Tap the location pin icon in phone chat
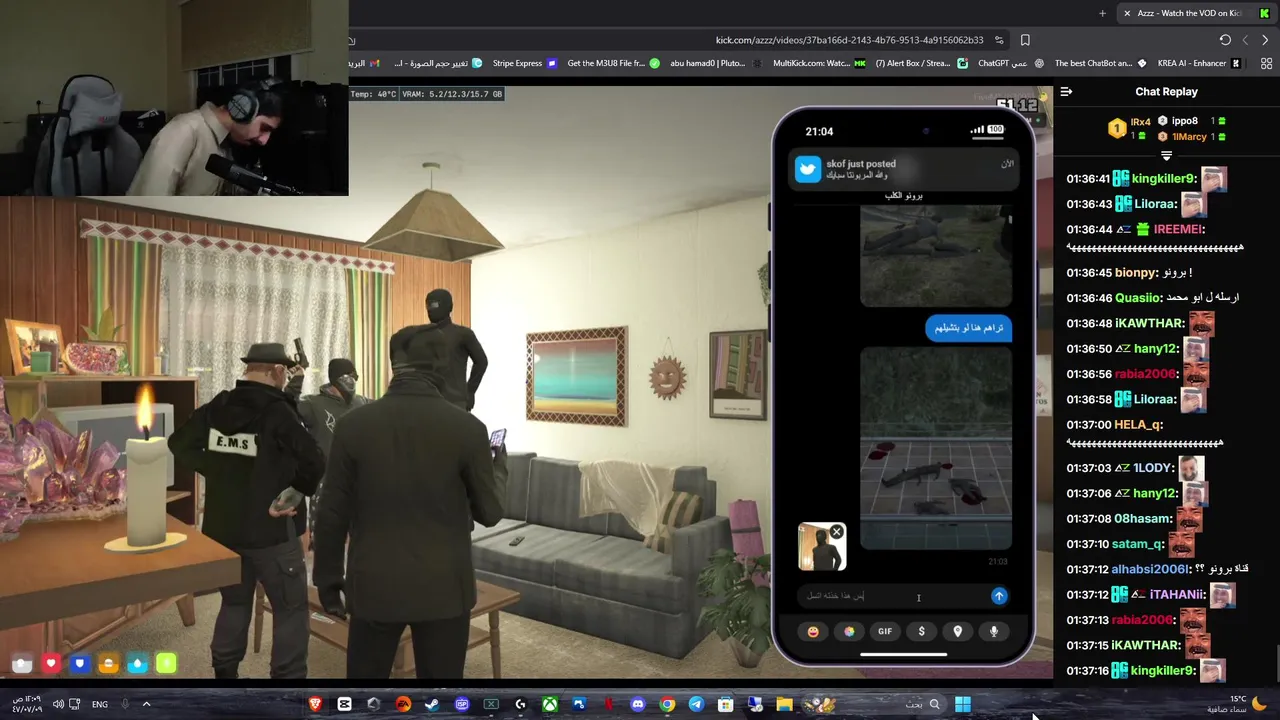The image size is (1280, 720). click(957, 631)
